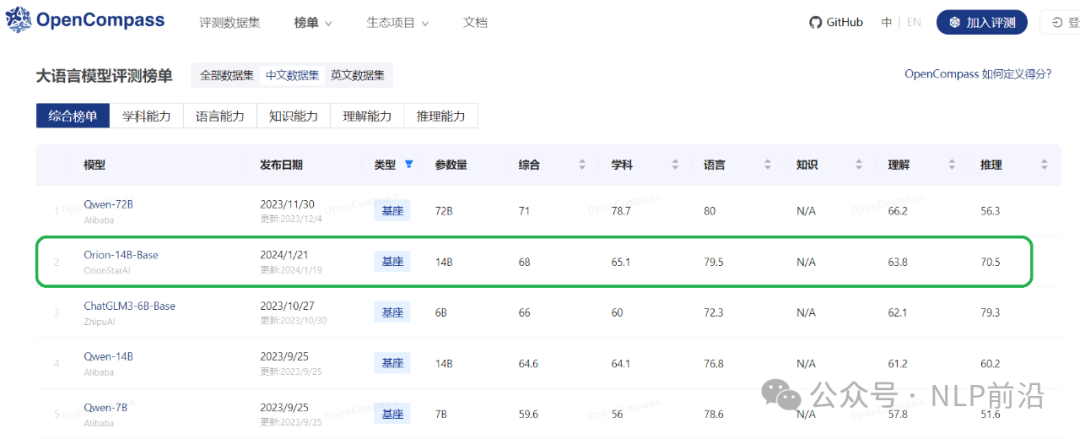This screenshot has width=1080, height=439.
Task: Click the 2023/10/27 release date
Action: click(x=286, y=306)
